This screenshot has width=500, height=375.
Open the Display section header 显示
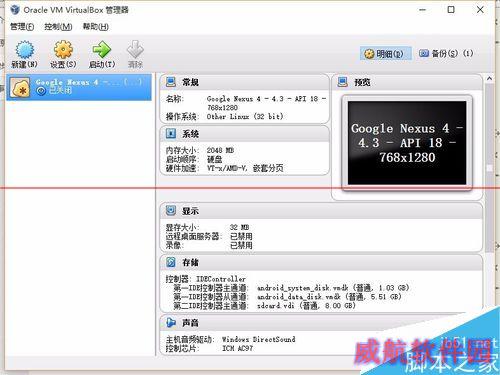190,211
